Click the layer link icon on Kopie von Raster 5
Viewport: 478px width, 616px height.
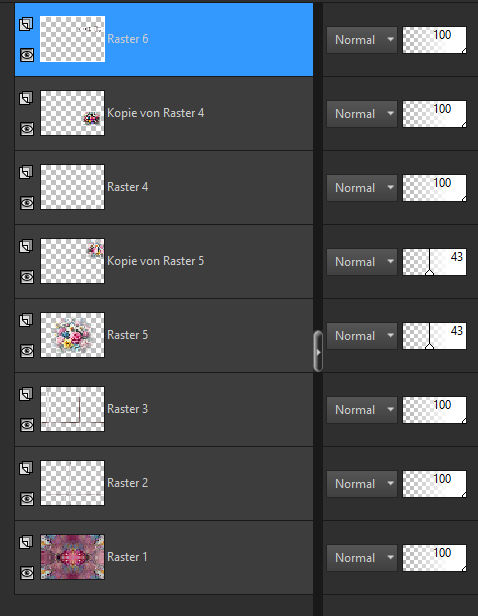coord(26,246)
